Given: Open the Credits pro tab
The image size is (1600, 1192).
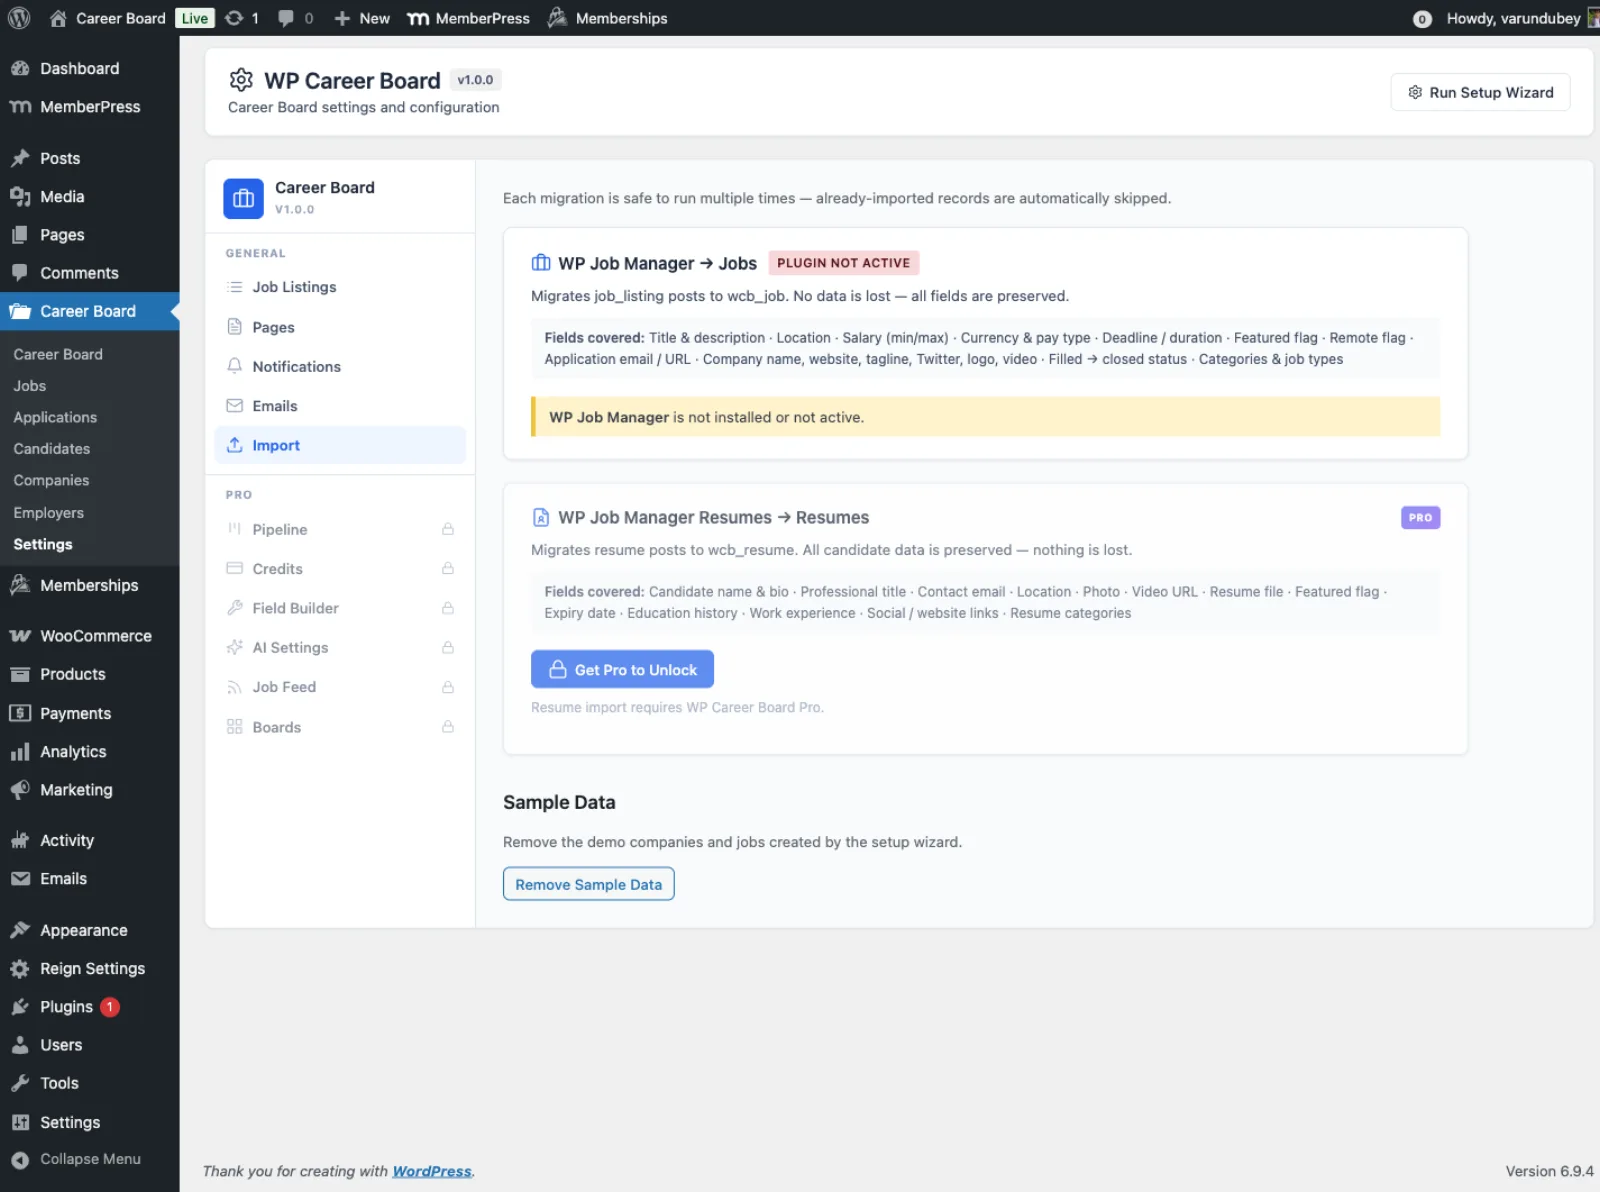Looking at the screenshot, I should [340, 568].
